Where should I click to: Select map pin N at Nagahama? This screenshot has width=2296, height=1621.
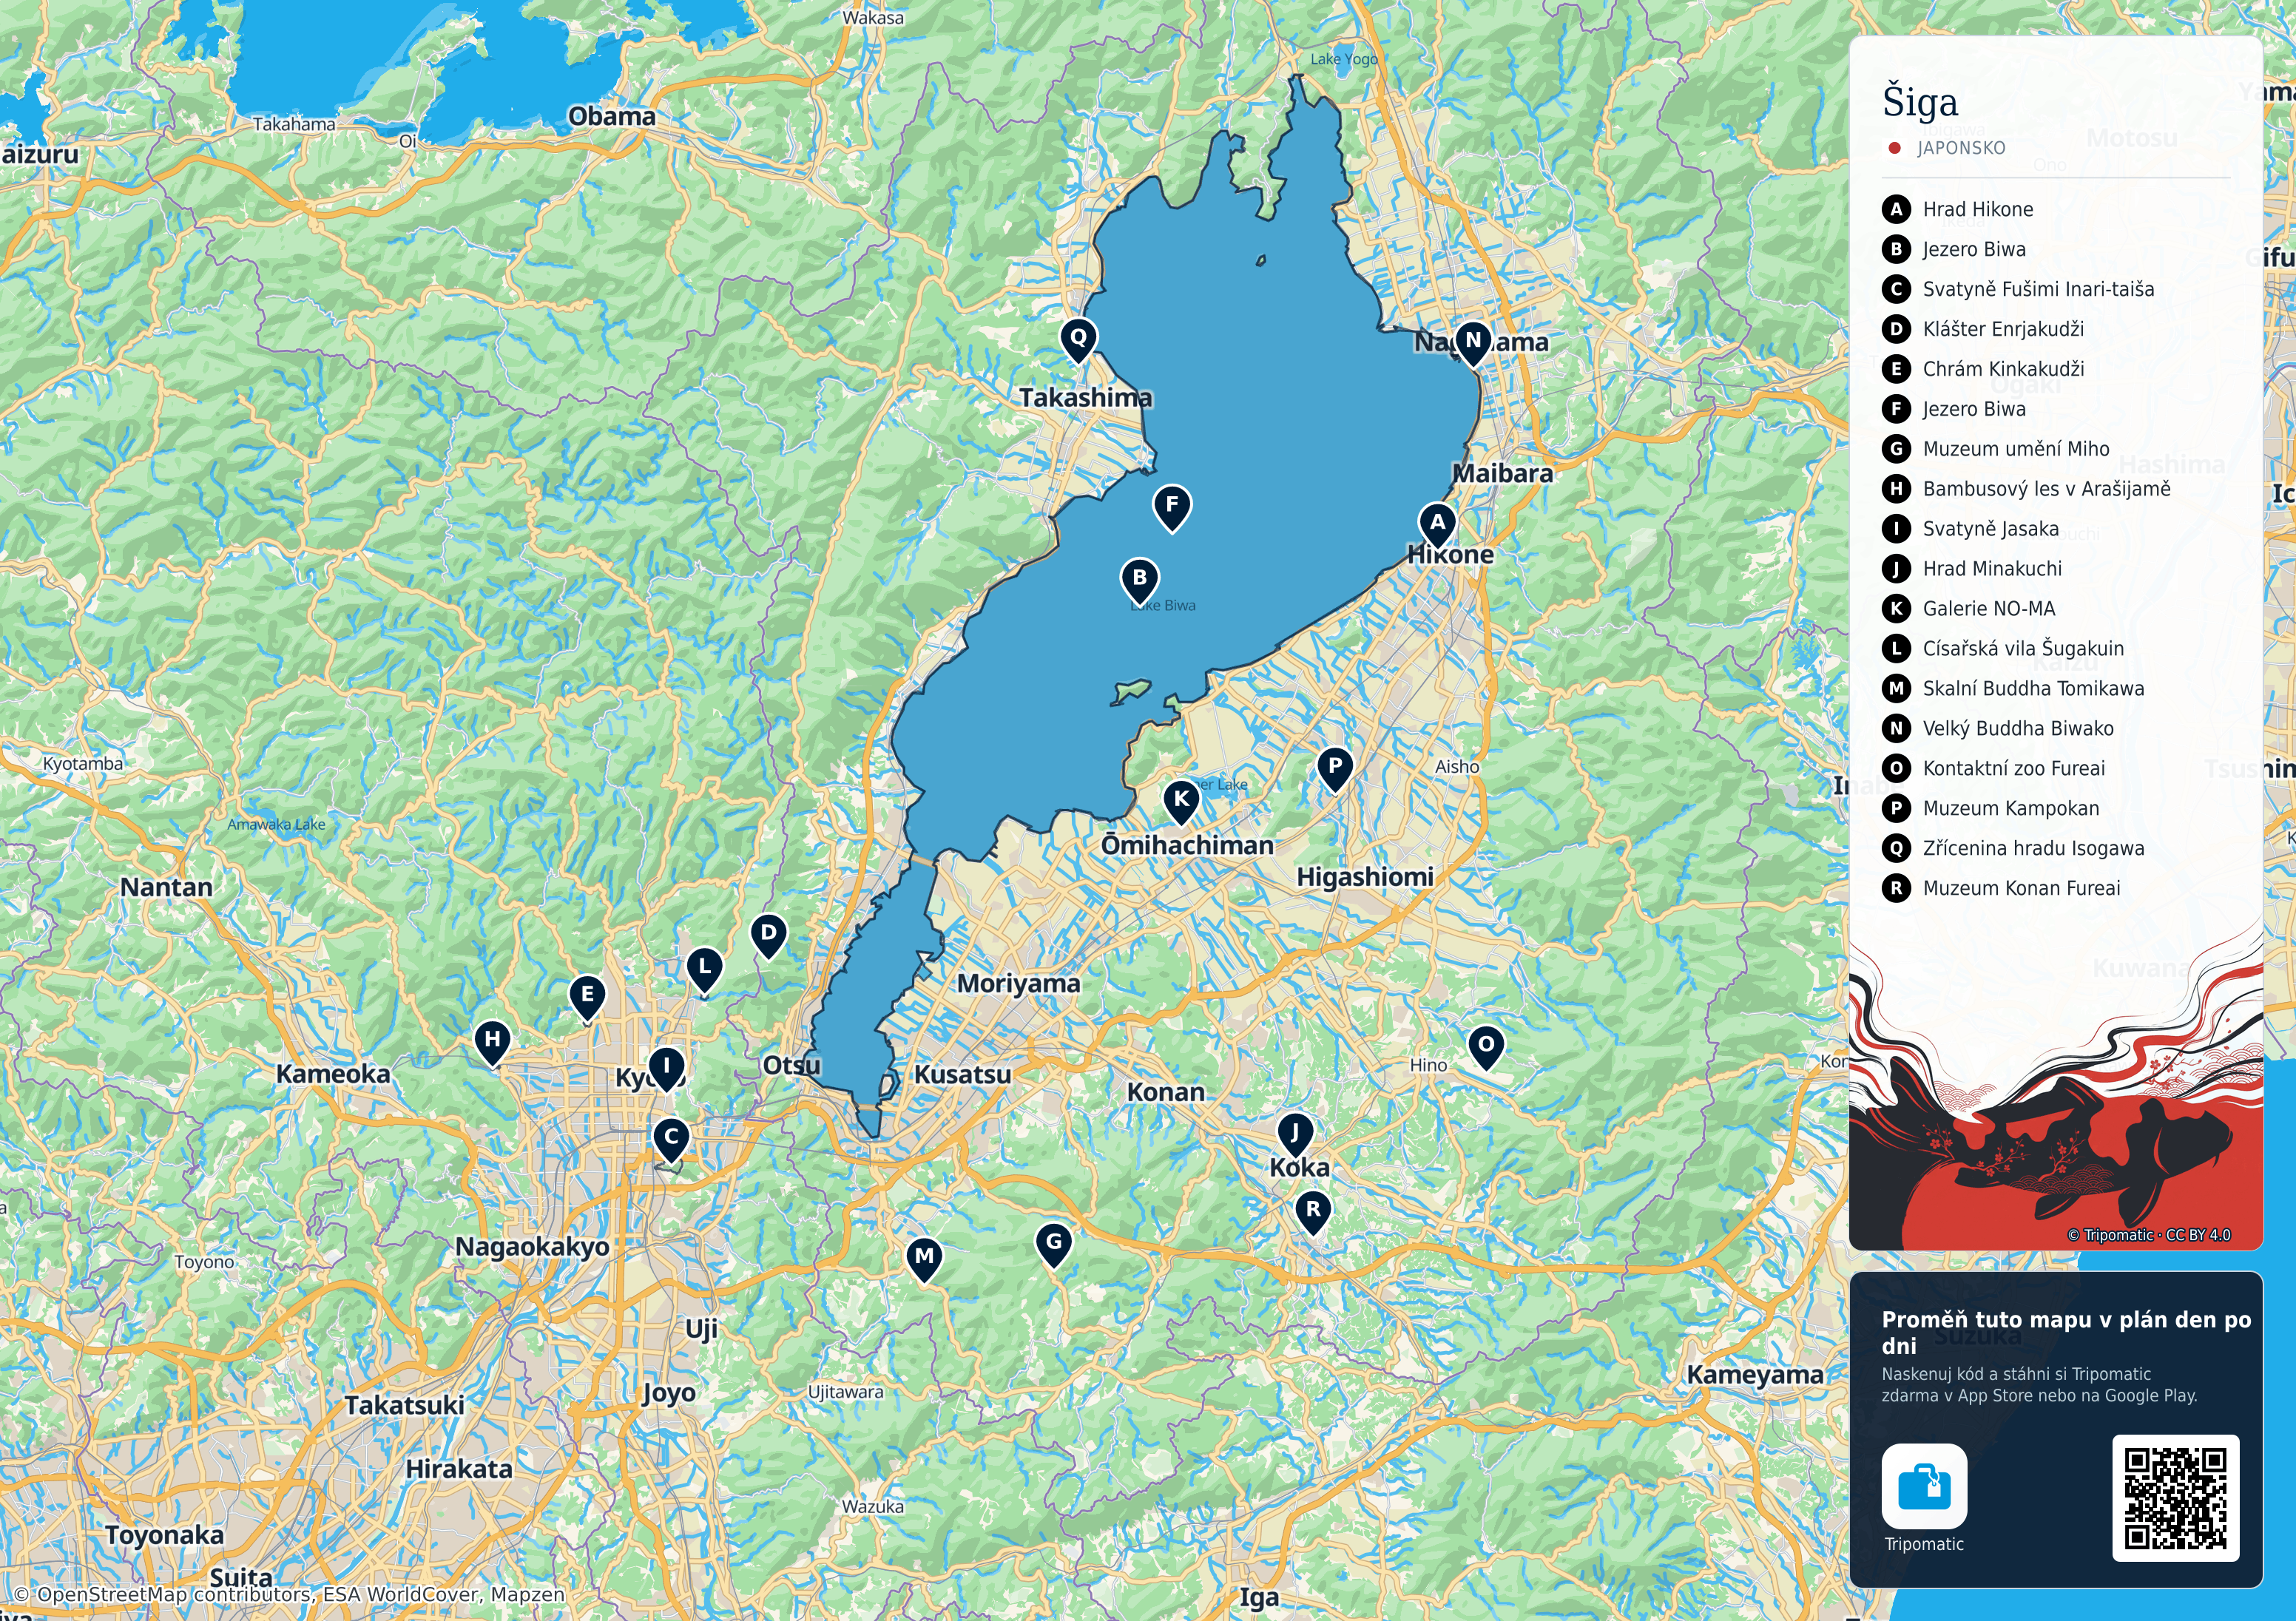(1473, 344)
